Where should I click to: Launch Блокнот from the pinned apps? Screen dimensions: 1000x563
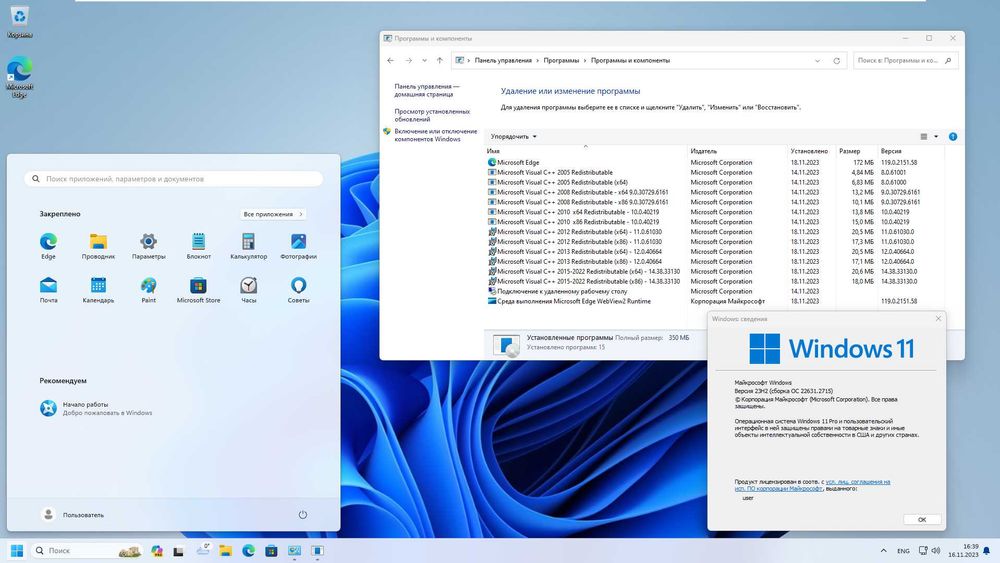pos(198,245)
